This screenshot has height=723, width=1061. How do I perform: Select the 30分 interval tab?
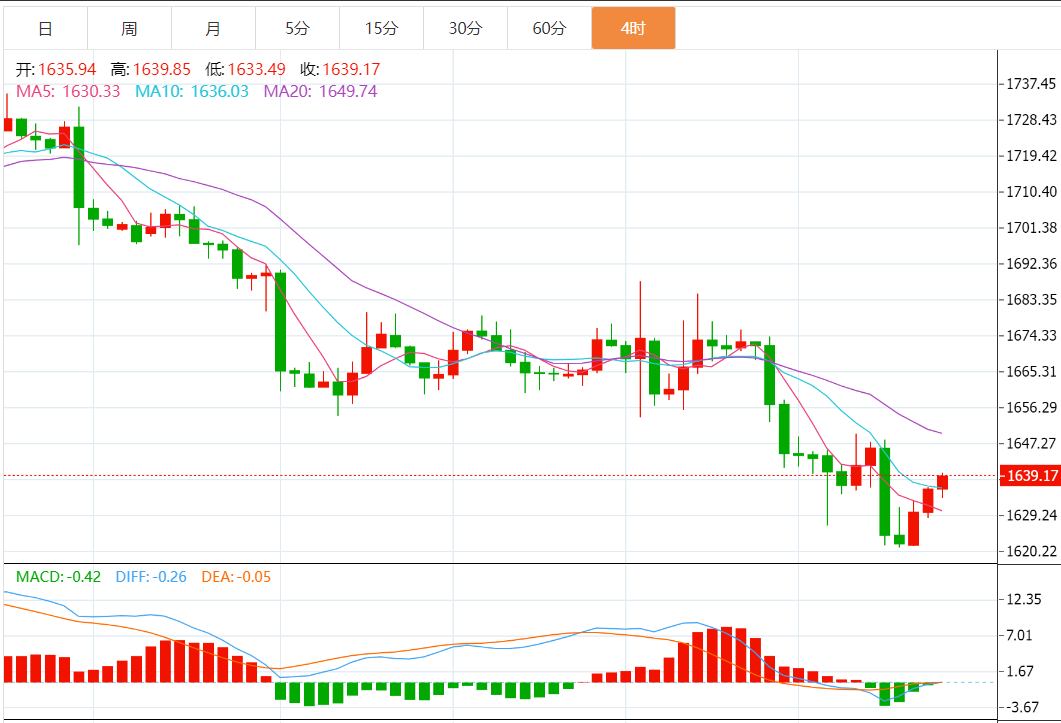click(465, 28)
